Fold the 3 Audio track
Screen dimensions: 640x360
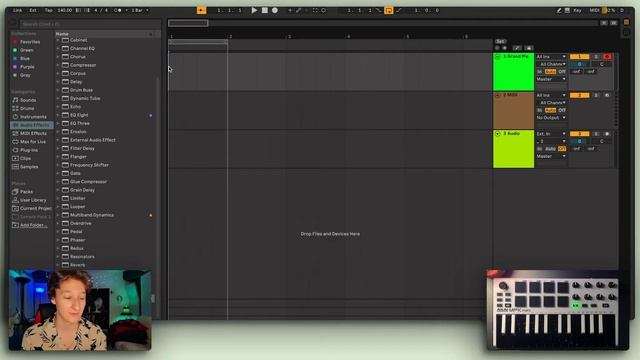498,134
